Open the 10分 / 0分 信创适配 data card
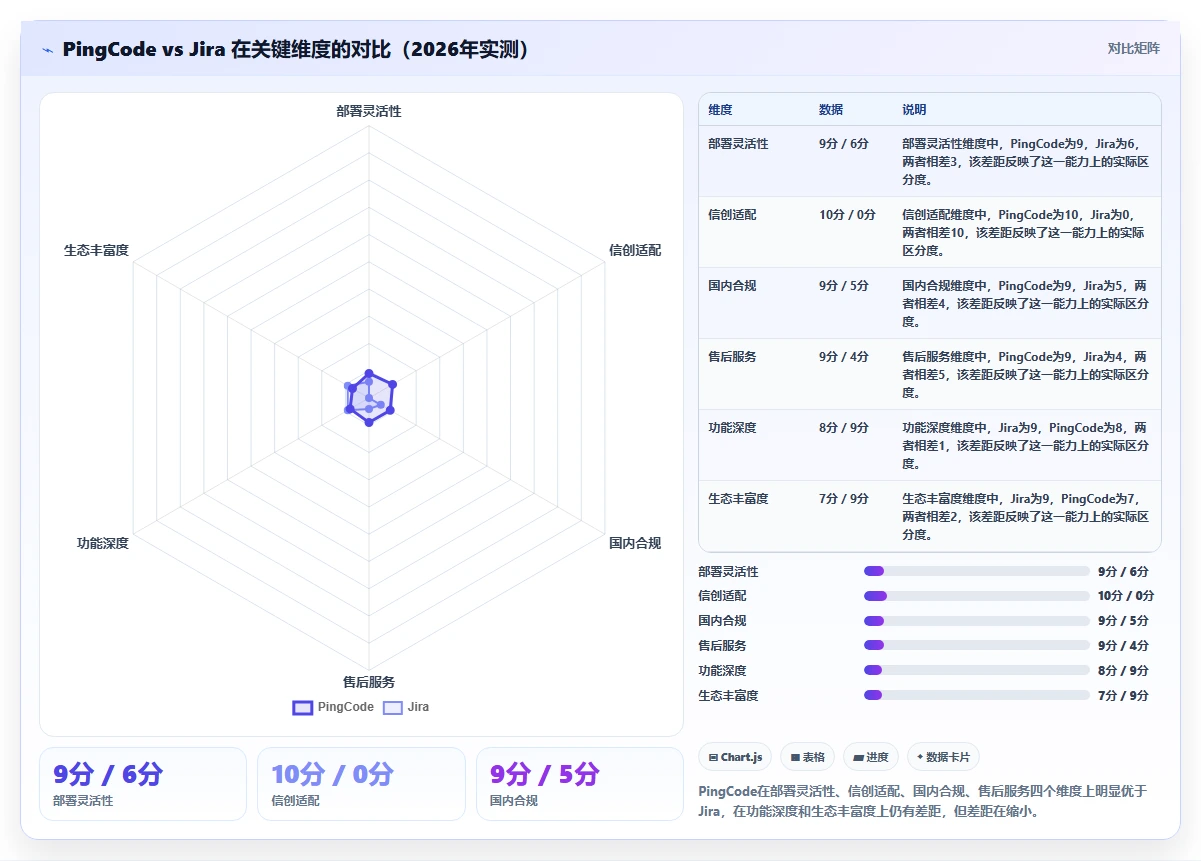This screenshot has height=861, width=1201. coord(361,784)
